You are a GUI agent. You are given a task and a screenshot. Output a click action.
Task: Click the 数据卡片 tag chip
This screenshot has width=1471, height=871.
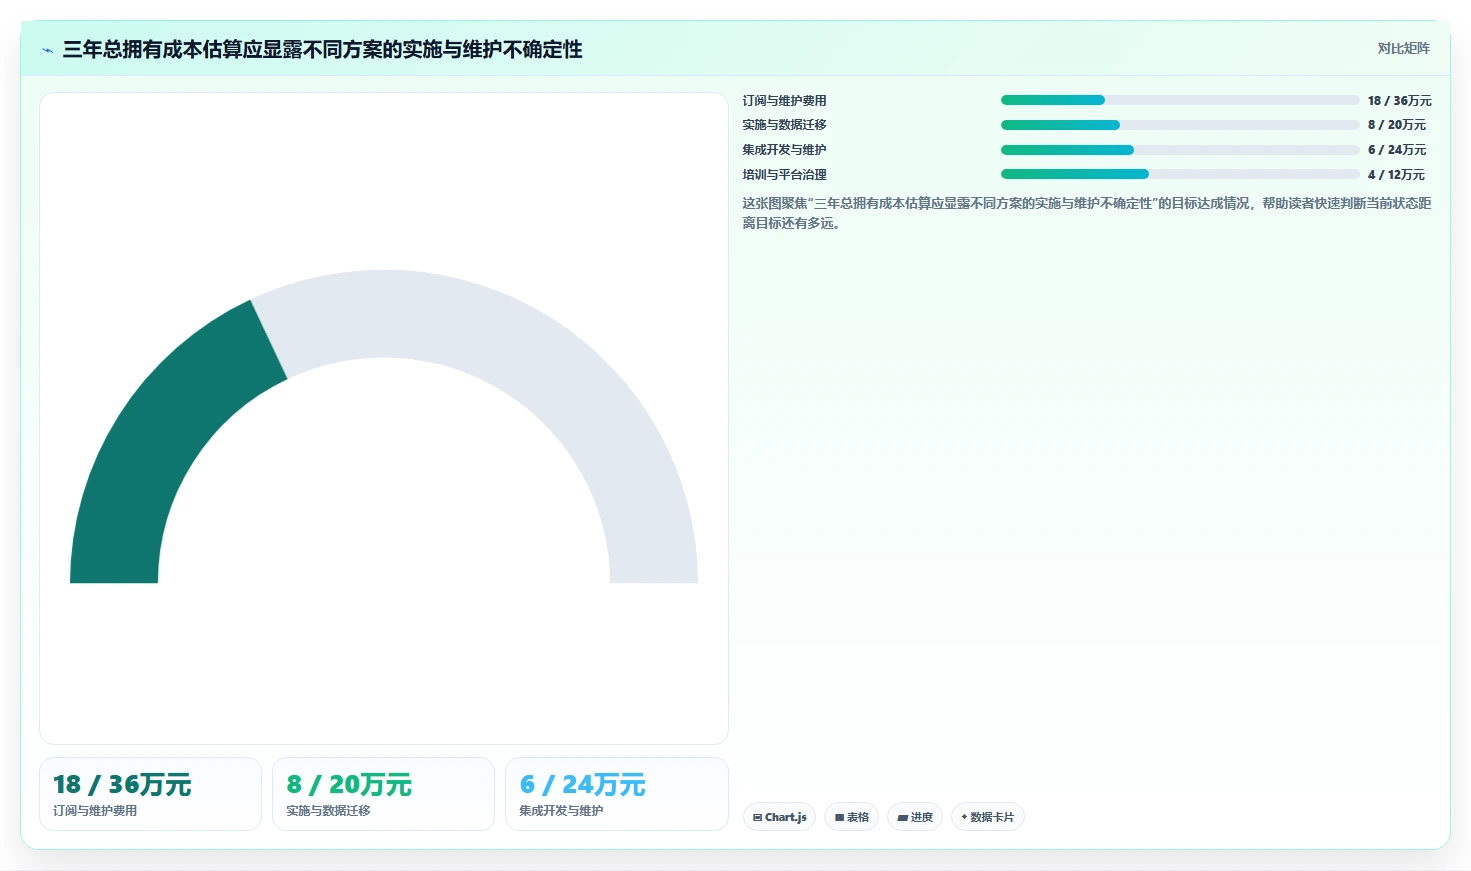[988, 817]
